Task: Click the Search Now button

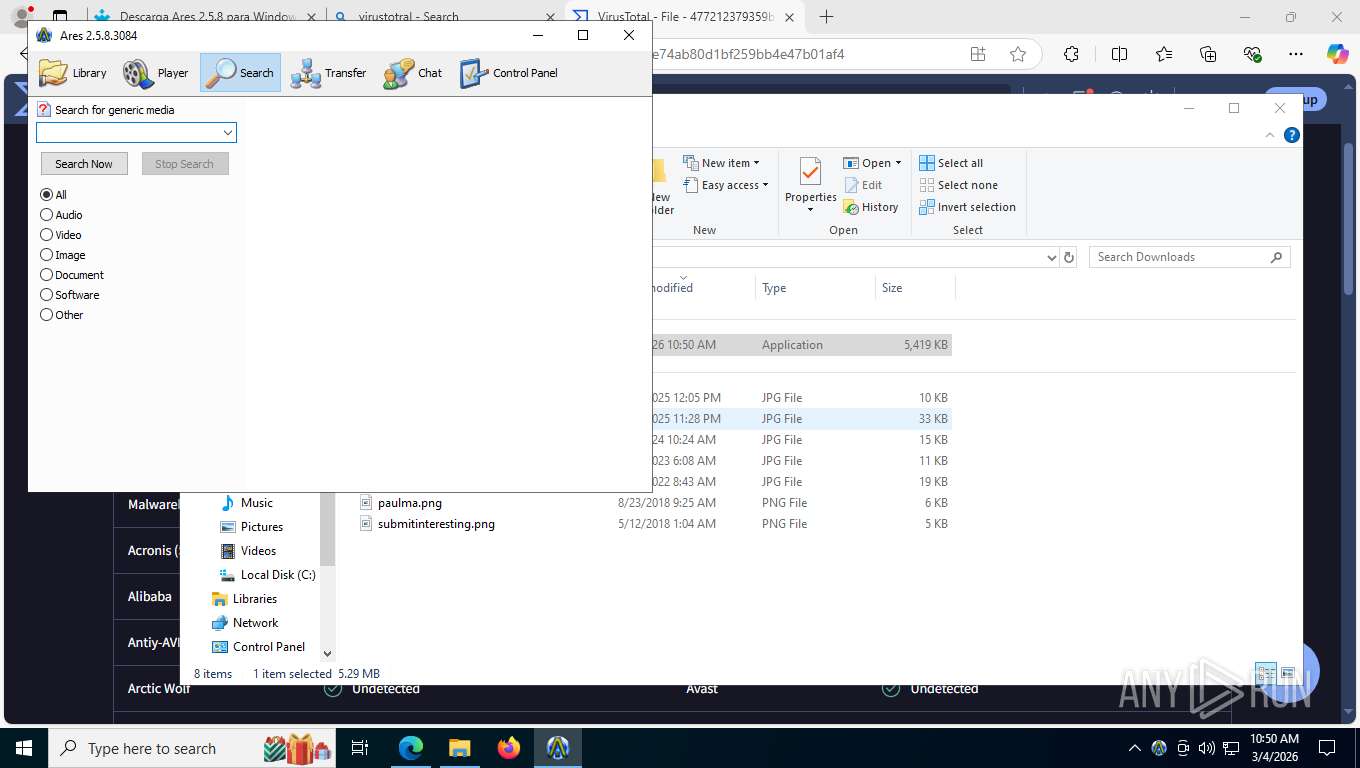Action: pos(84,164)
